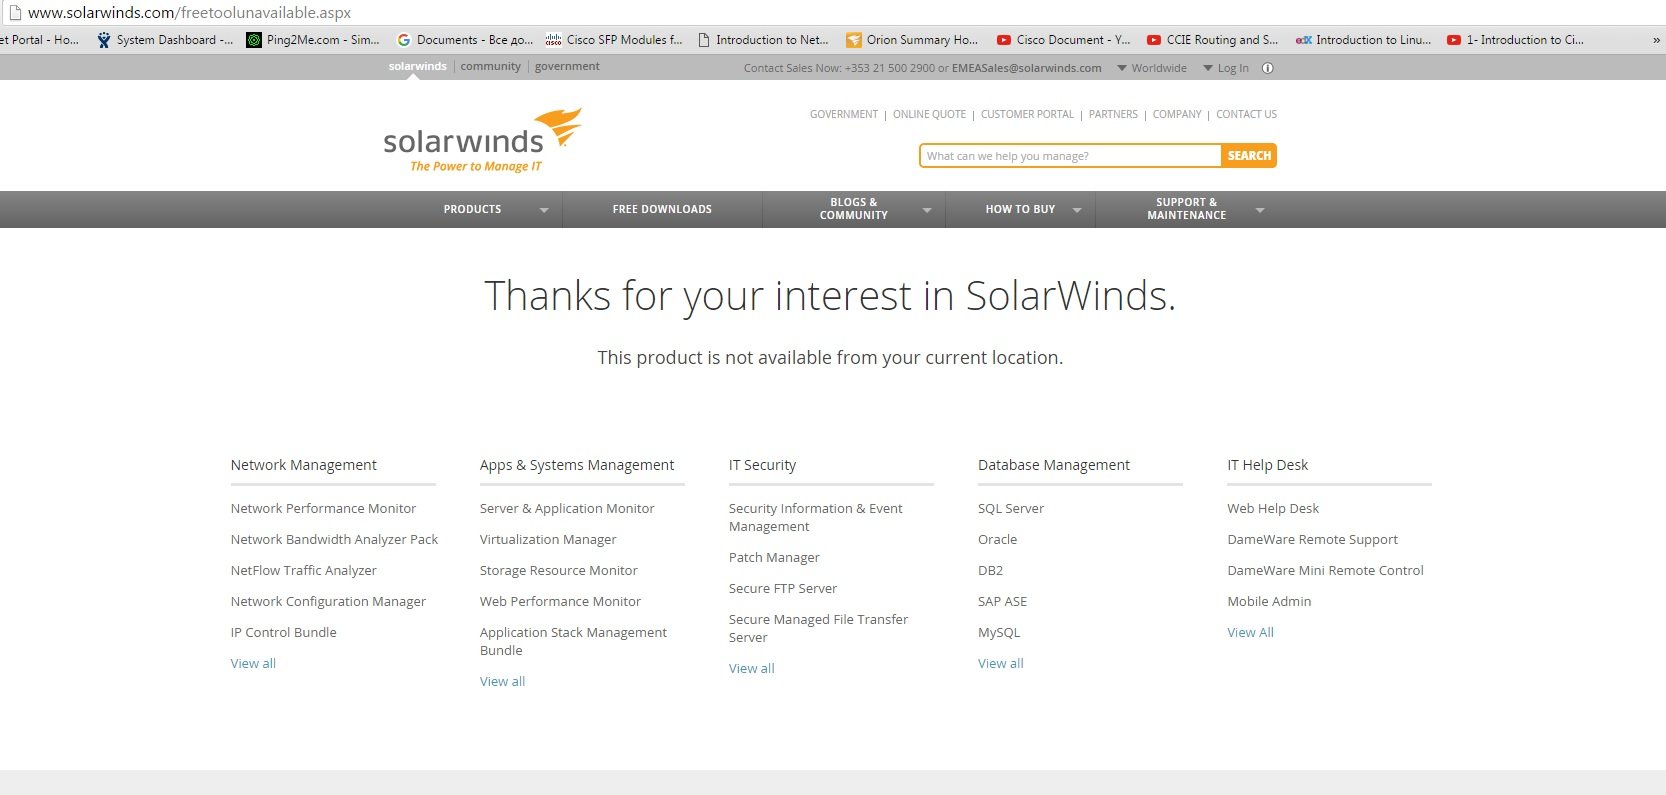Switch to the solarwinds site tab
The image size is (1666, 795).
418,66
